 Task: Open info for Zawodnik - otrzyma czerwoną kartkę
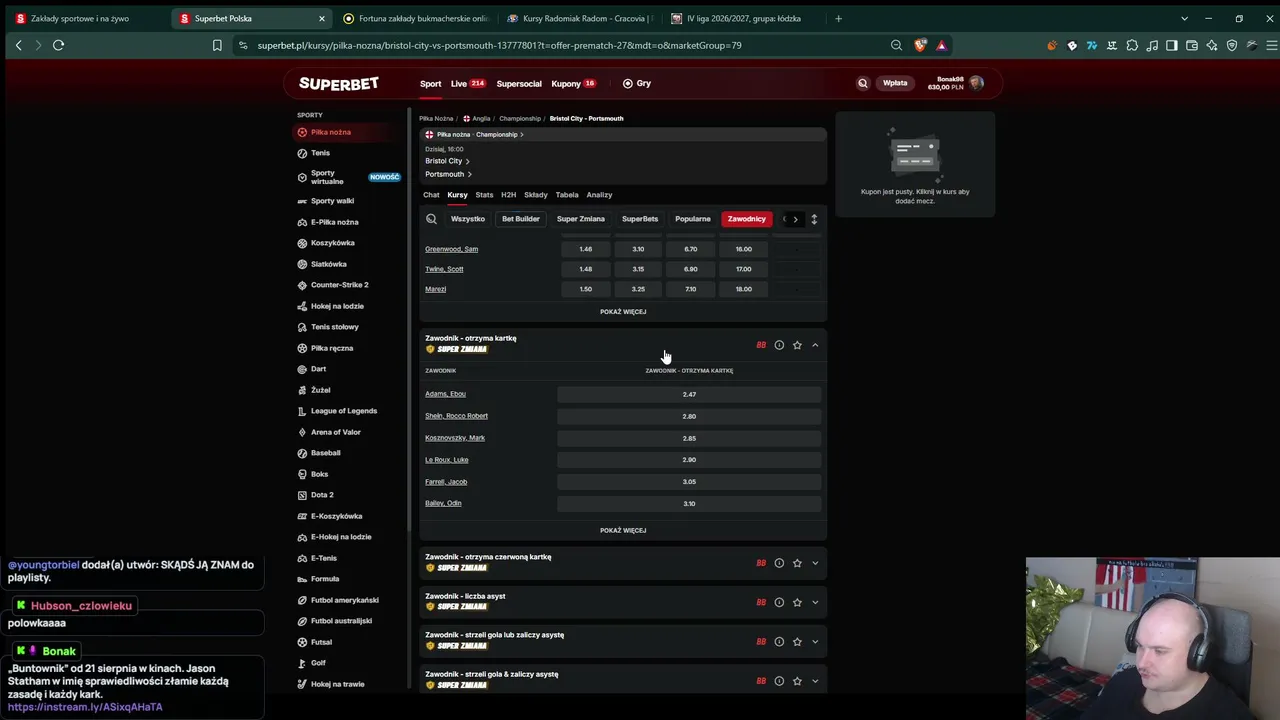(x=779, y=563)
